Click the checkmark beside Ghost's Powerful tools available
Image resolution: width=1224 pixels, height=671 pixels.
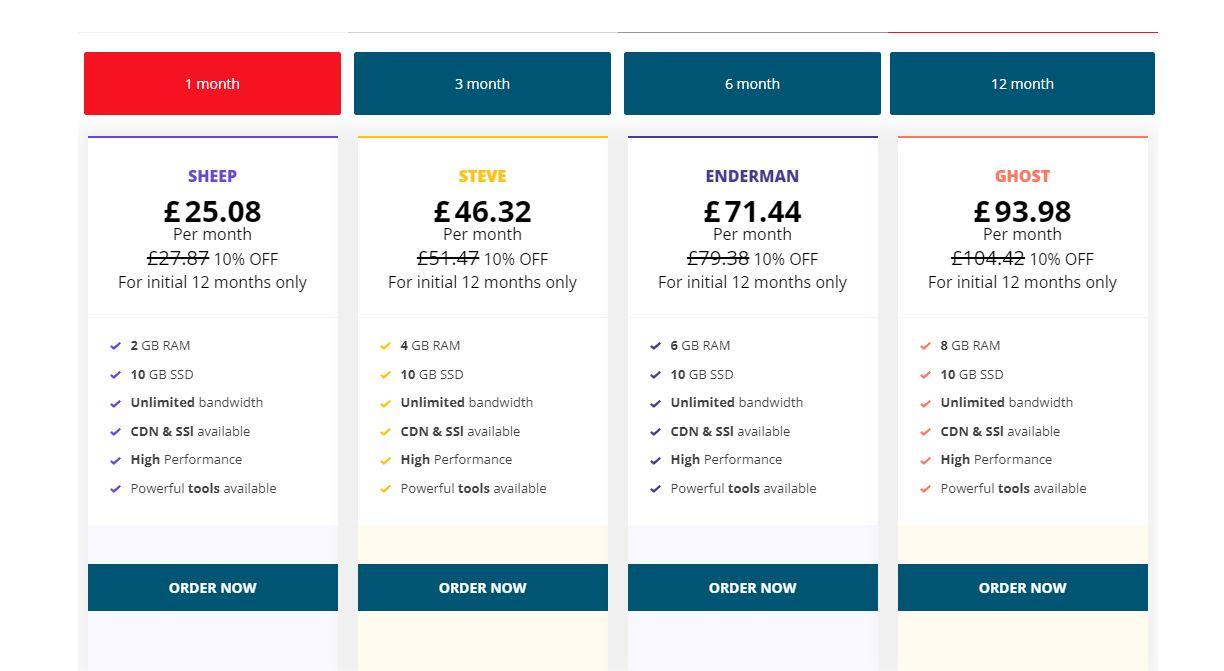click(924, 488)
